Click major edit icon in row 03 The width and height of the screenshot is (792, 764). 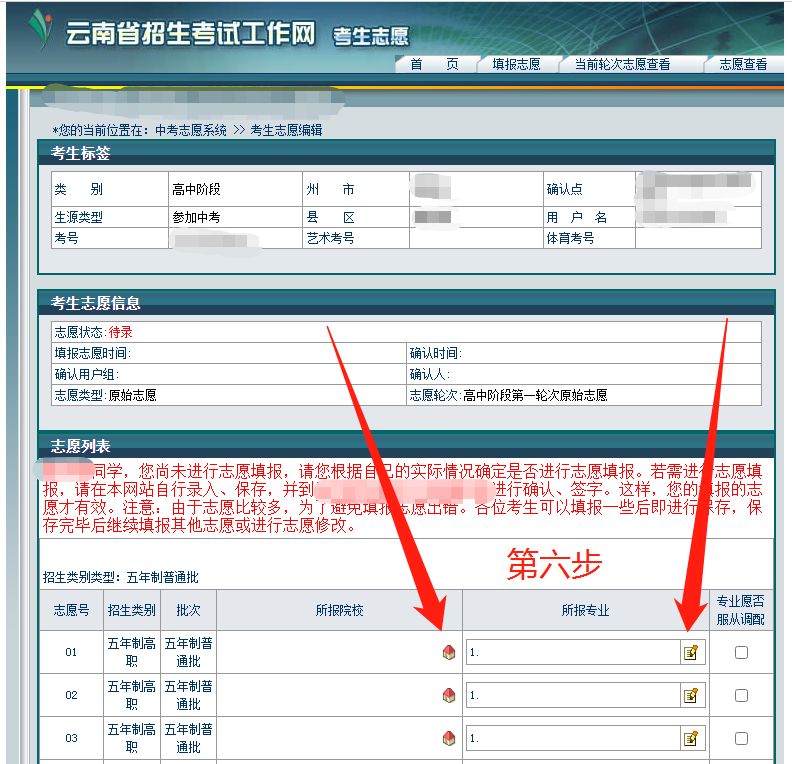(x=690, y=739)
